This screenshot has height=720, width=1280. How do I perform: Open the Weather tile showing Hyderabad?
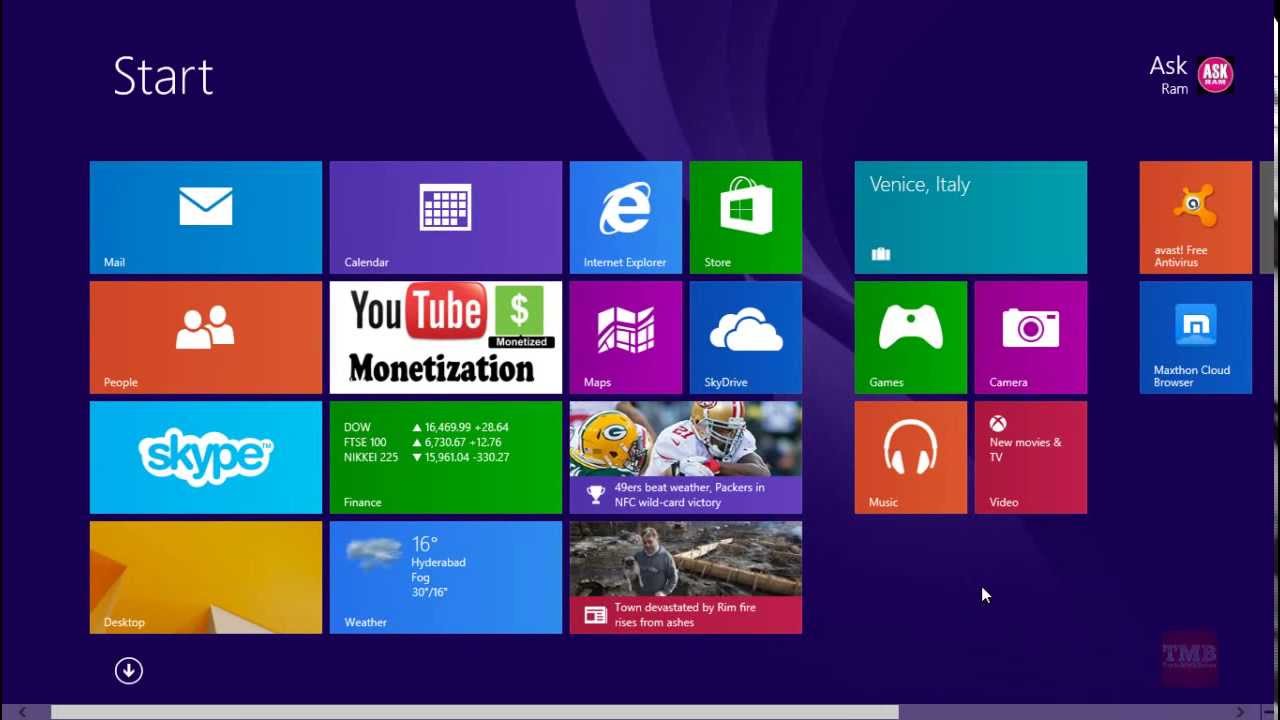(446, 577)
